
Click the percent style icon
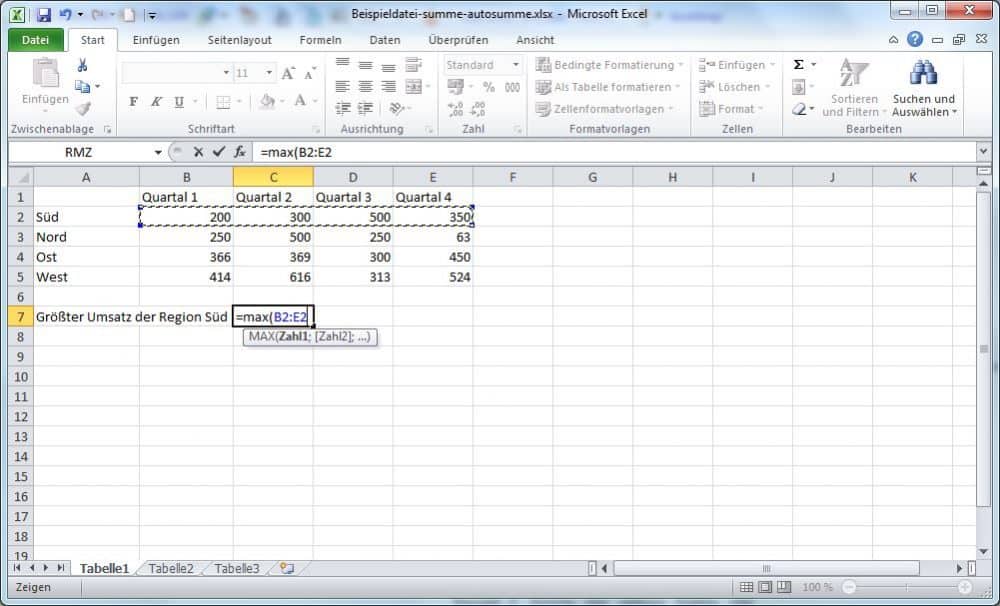coord(489,87)
